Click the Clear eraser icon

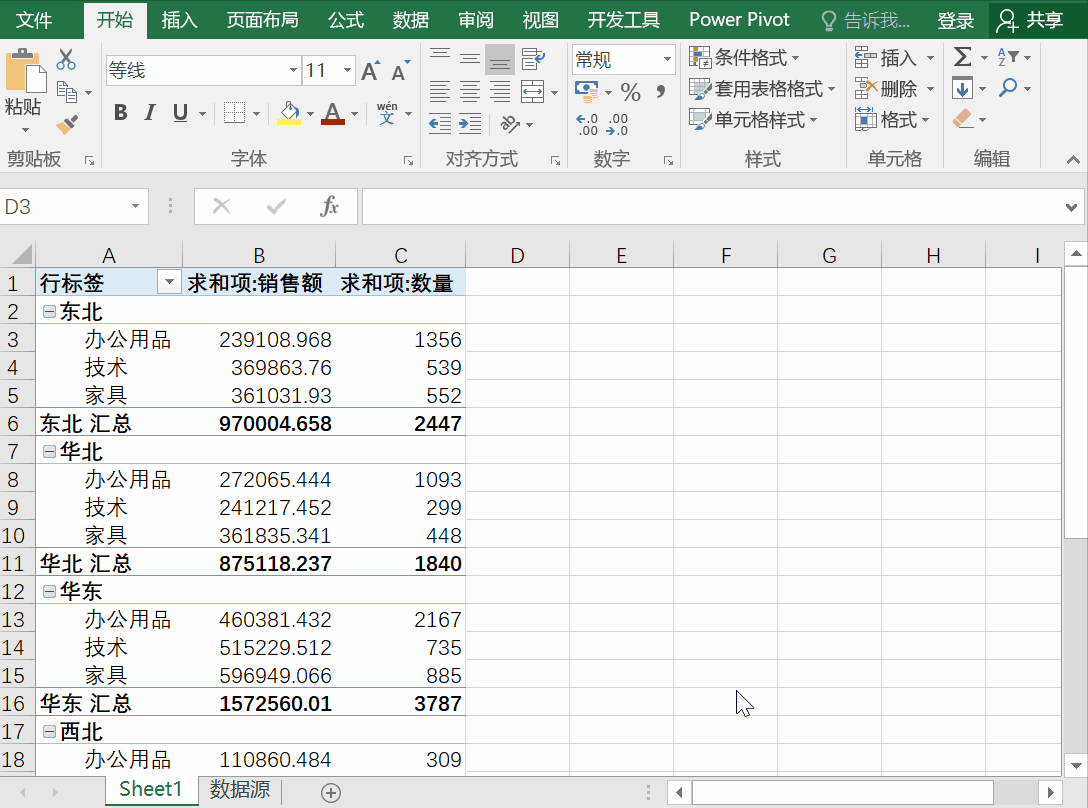pos(963,119)
